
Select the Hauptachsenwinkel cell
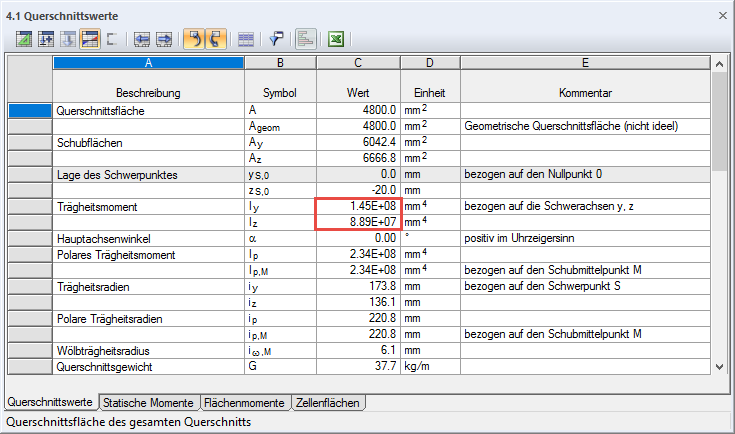(148, 239)
